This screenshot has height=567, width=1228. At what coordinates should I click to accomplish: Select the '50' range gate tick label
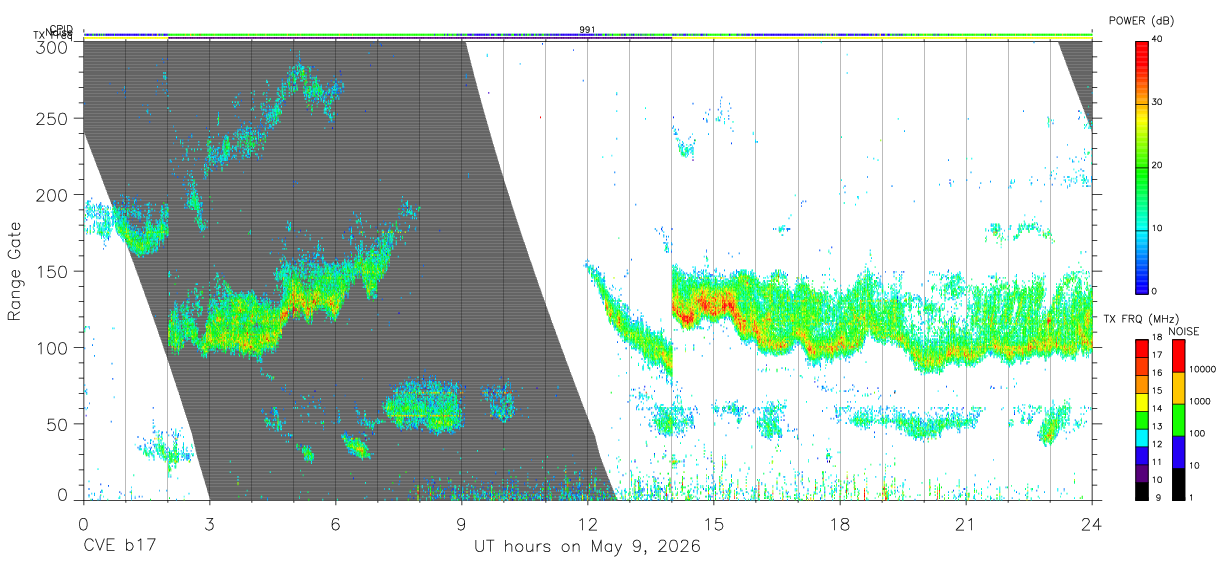57,424
